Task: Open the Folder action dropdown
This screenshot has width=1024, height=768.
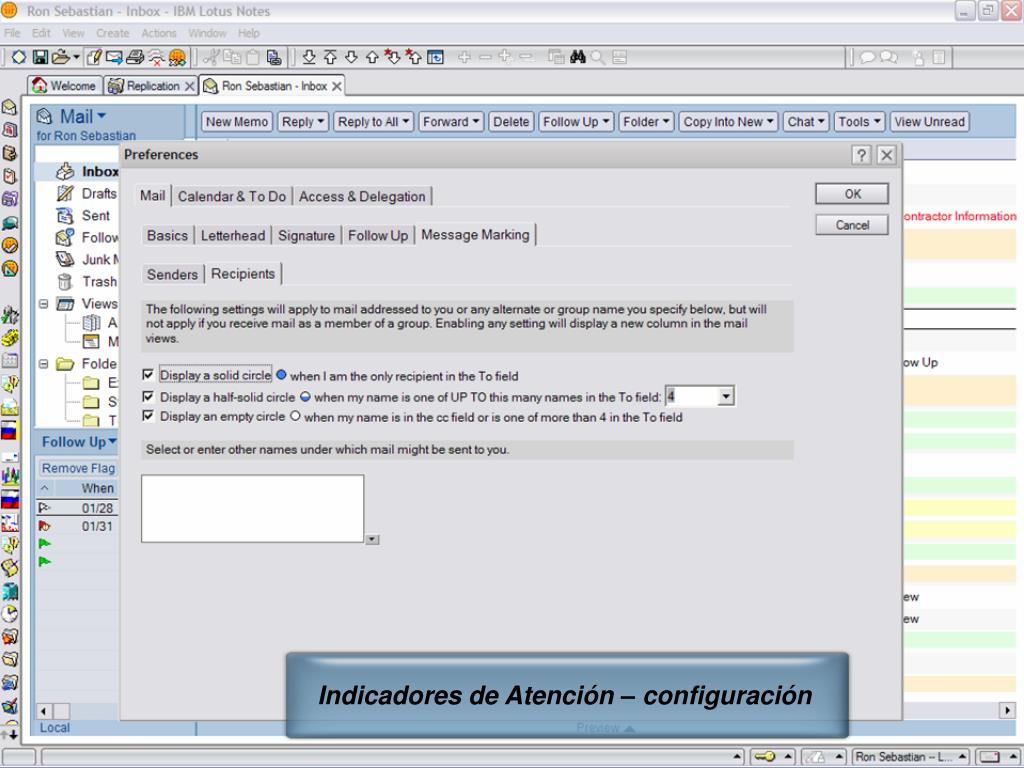Action: [x=646, y=121]
